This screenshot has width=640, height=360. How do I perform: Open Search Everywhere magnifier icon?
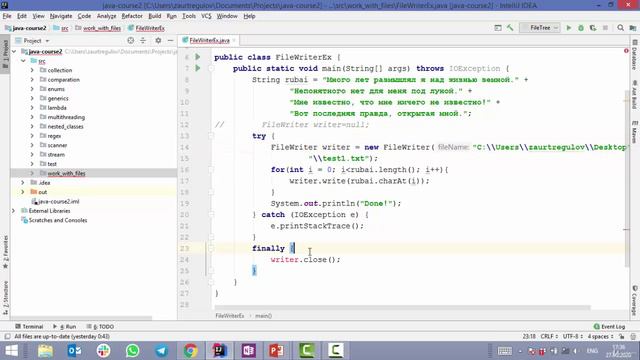tap(620, 28)
